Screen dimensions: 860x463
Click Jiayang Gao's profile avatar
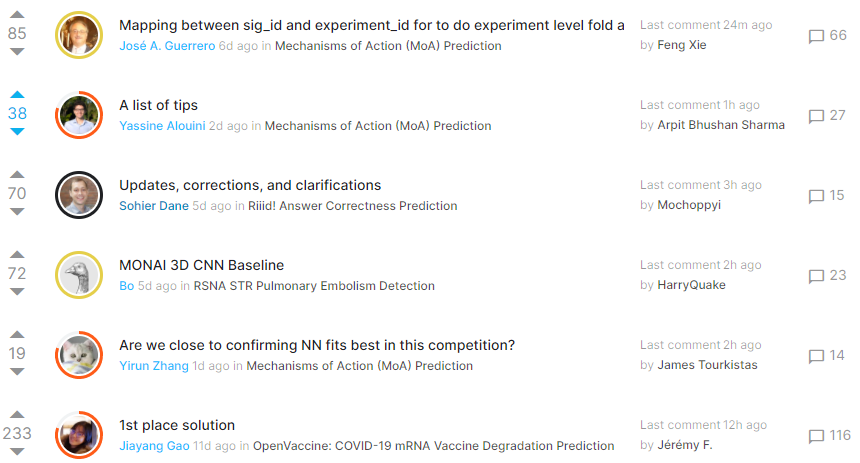(79, 435)
